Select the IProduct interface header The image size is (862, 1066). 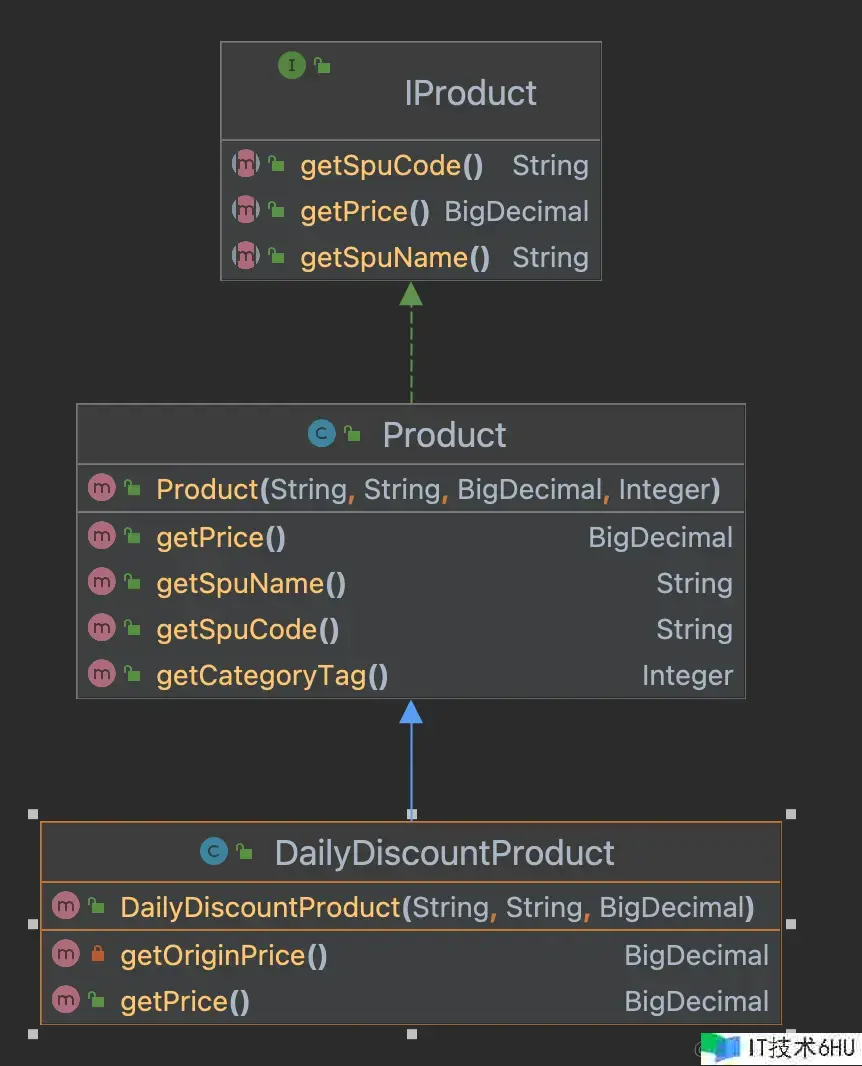click(470, 93)
